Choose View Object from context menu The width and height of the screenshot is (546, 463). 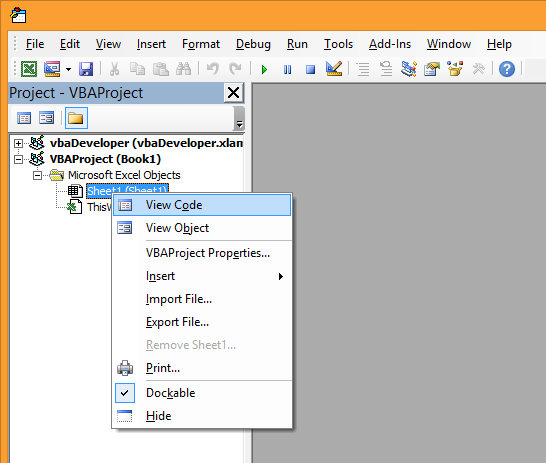(x=202, y=228)
